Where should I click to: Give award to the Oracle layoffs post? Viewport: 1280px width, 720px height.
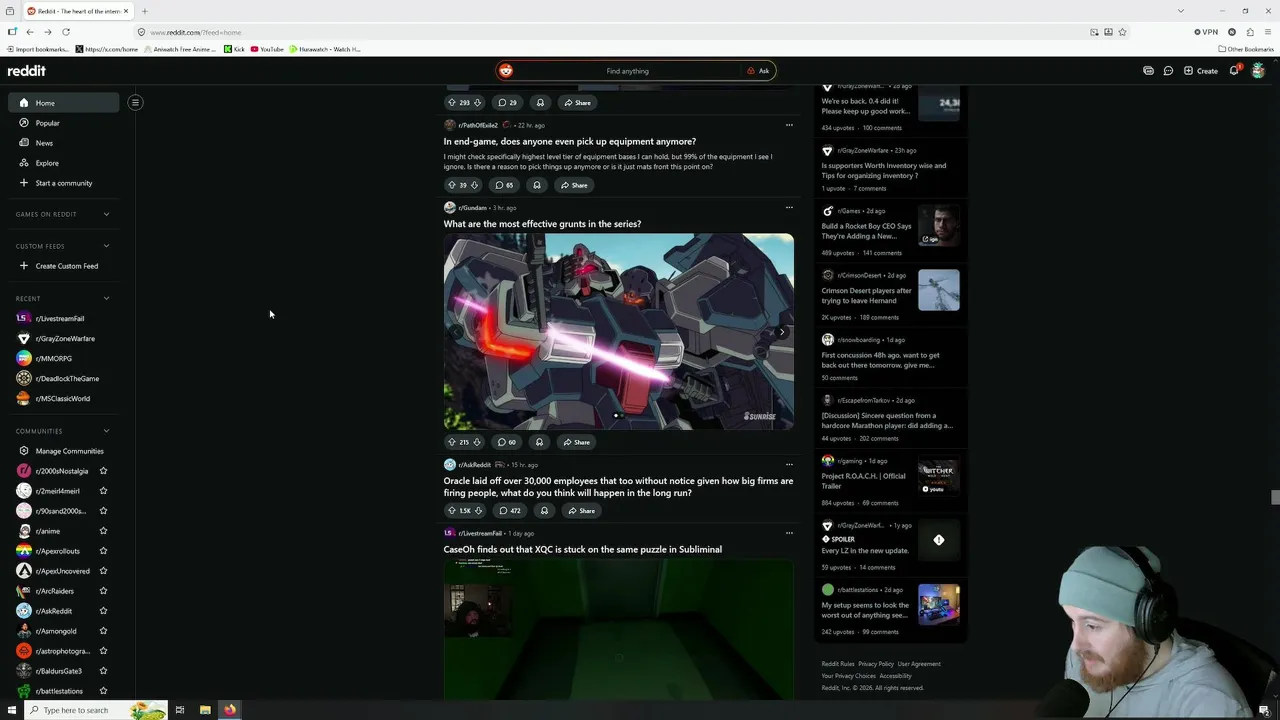tap(544, 511)
